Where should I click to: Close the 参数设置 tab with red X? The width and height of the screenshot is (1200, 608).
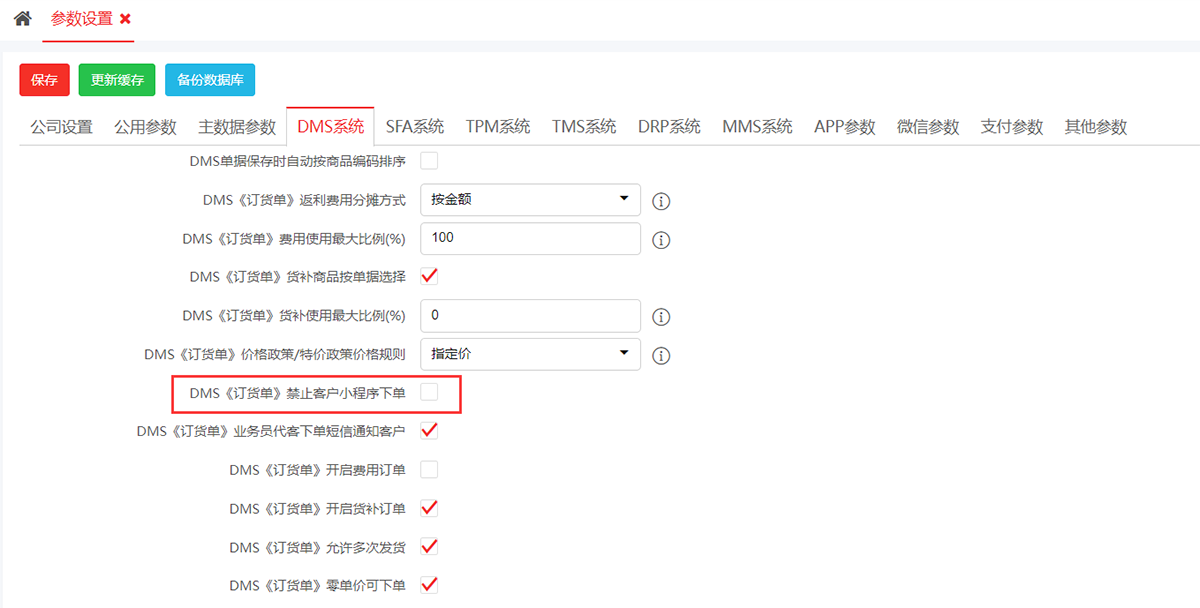(125, 19)
